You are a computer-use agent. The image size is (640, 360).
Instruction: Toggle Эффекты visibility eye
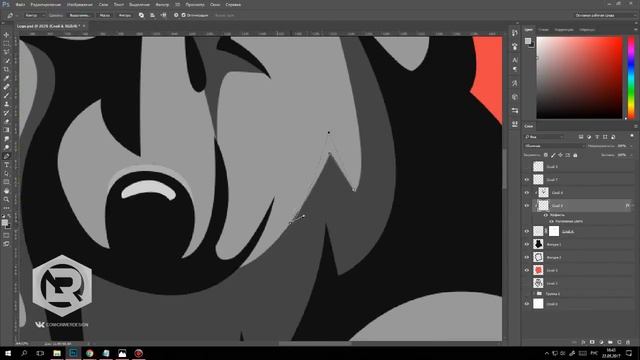click(546, 215)
